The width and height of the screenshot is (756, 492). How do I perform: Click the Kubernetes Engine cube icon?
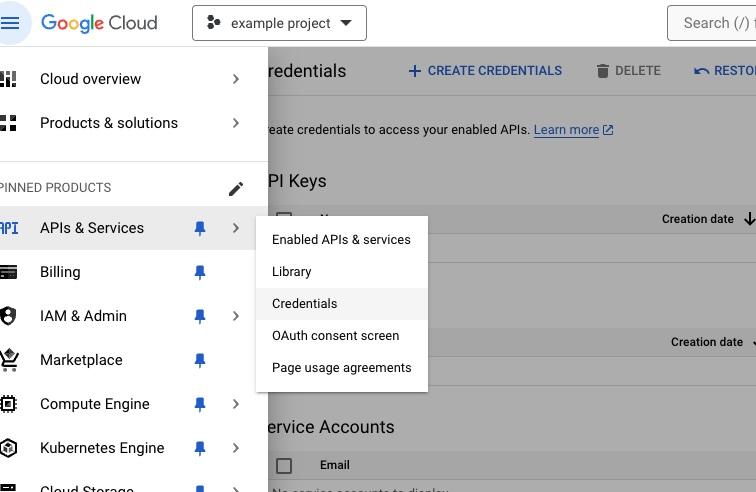click(8, 448)
